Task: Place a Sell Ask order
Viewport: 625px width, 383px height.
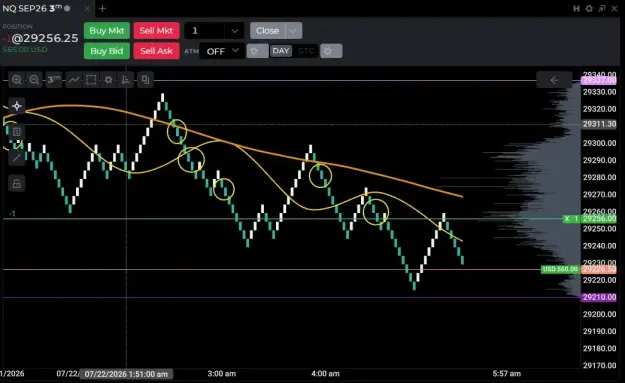Action: coord(156,51)
